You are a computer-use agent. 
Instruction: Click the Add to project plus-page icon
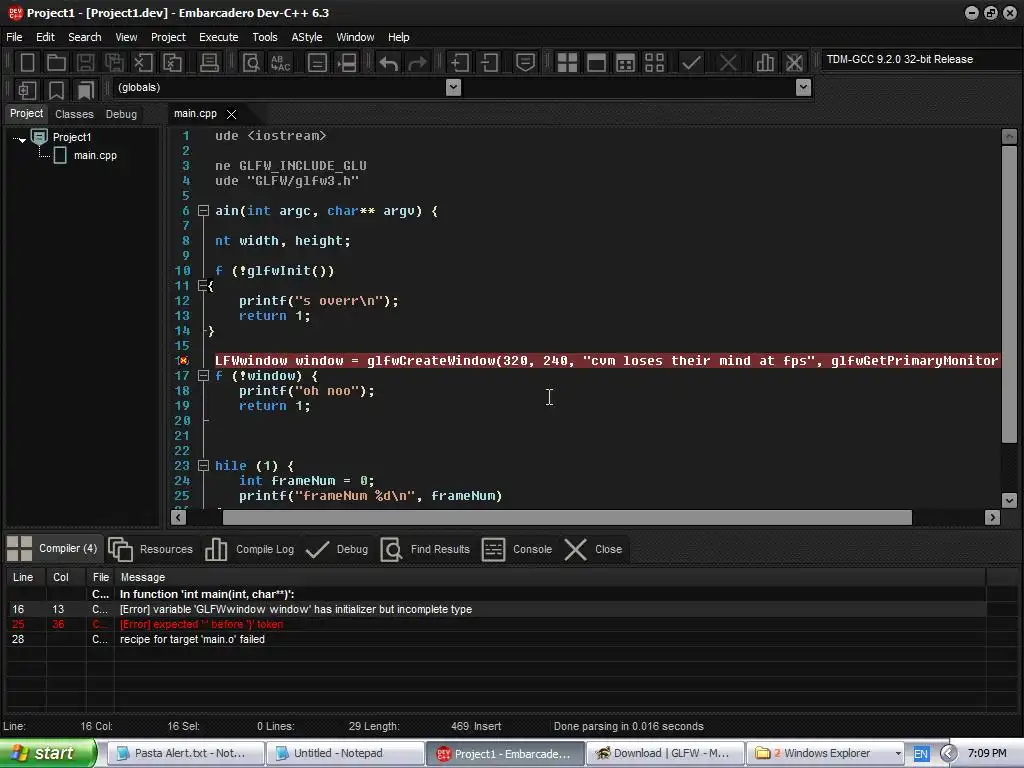[x=460, y=63]
